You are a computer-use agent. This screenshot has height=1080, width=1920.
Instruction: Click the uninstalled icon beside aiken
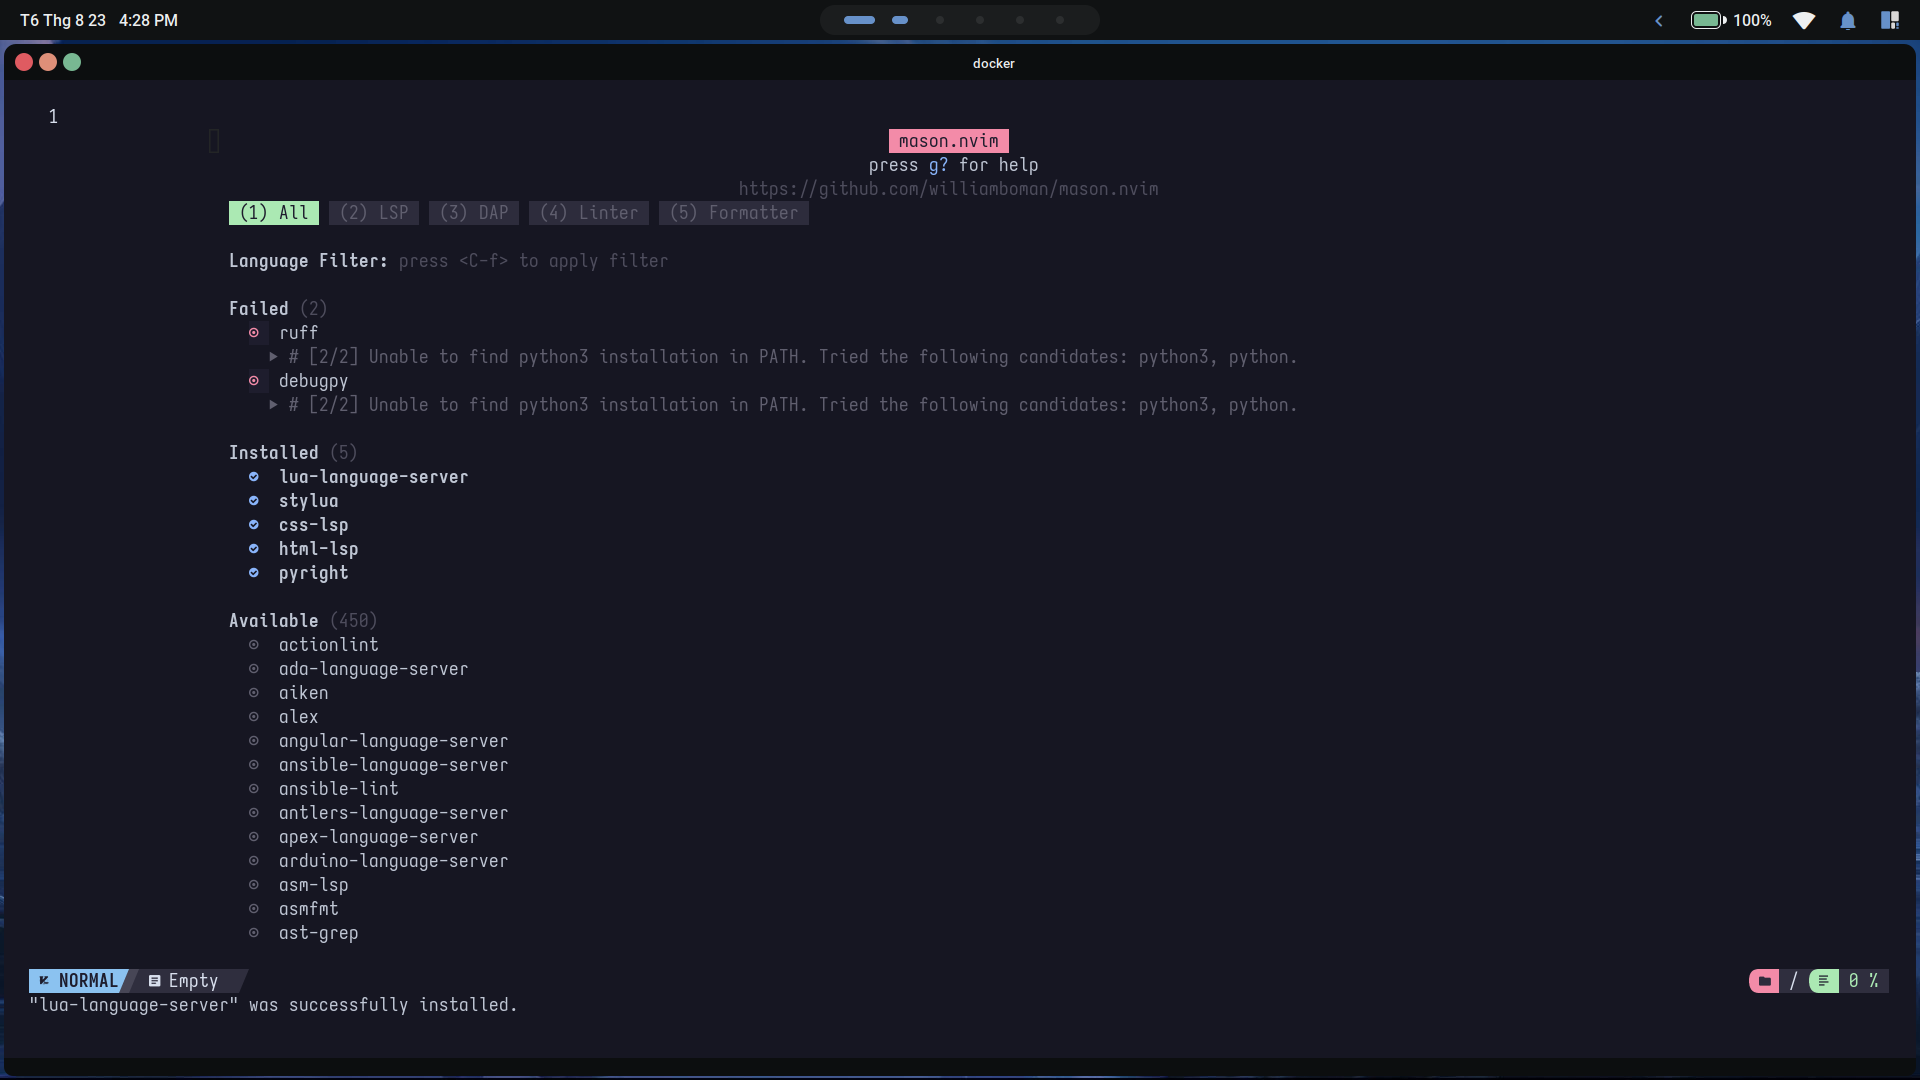(x=254, y=693)
